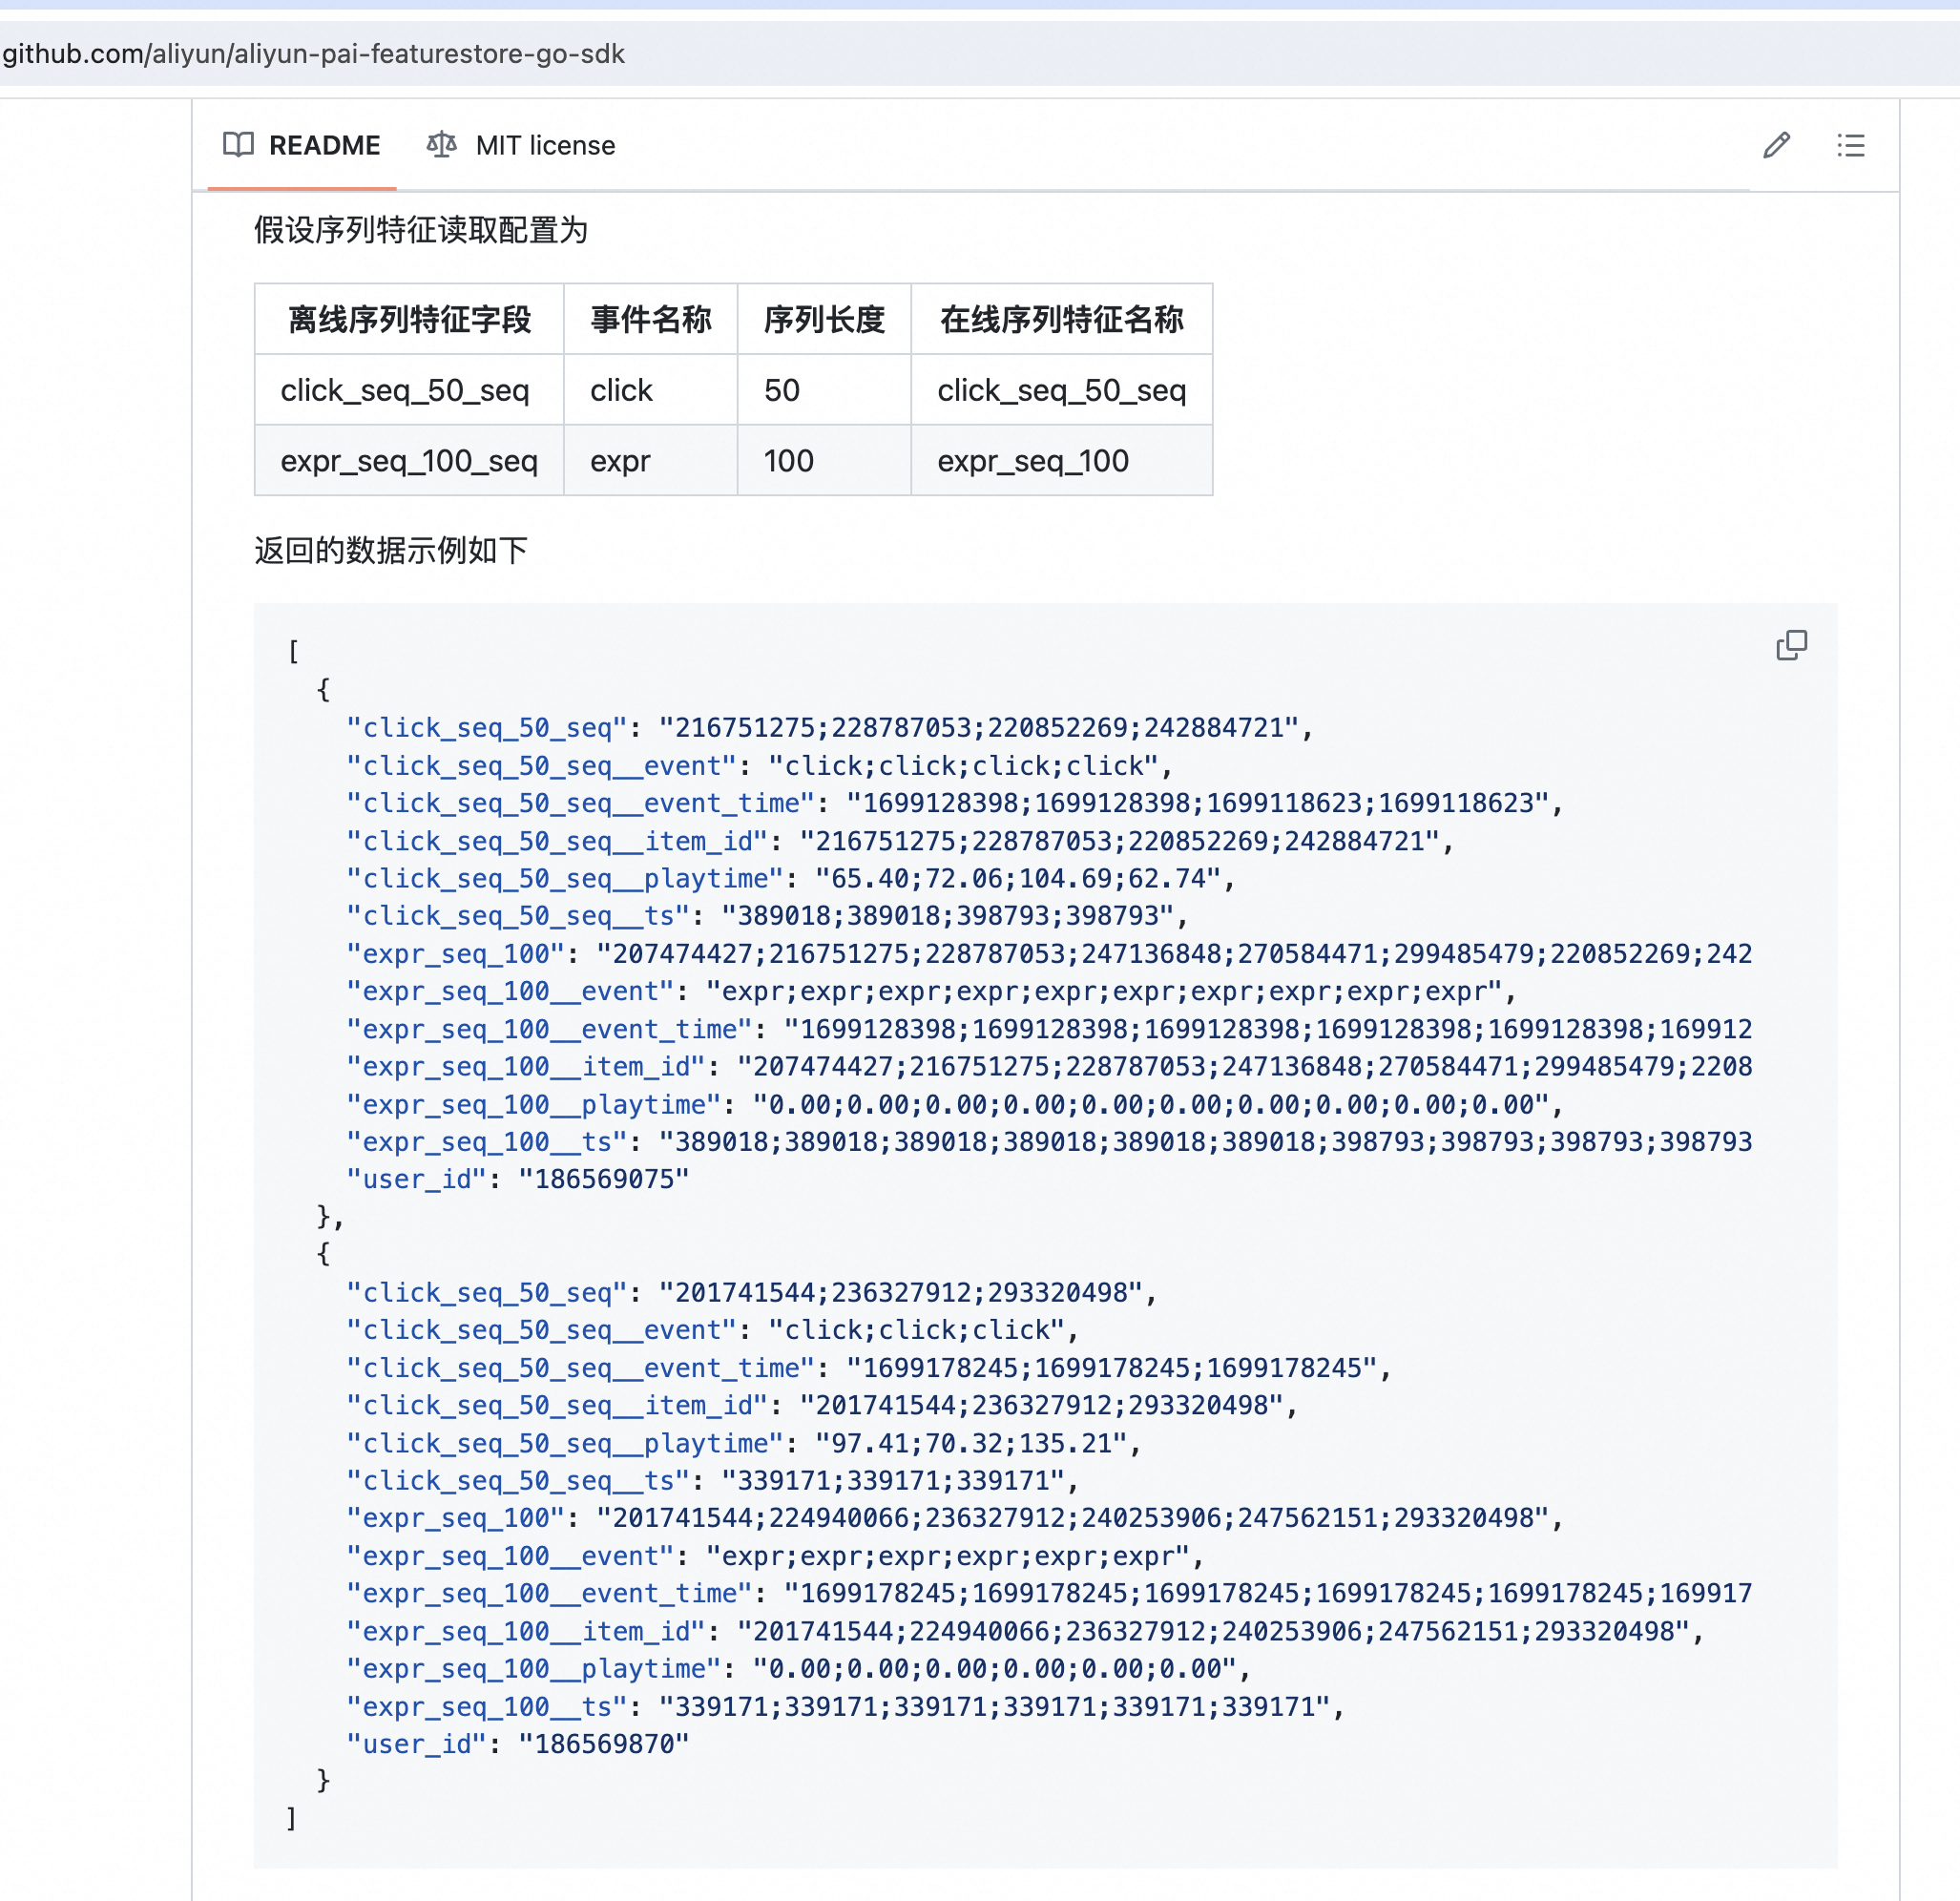Click the expr_seq_100_seq table cell

click(x=409, y=461)
